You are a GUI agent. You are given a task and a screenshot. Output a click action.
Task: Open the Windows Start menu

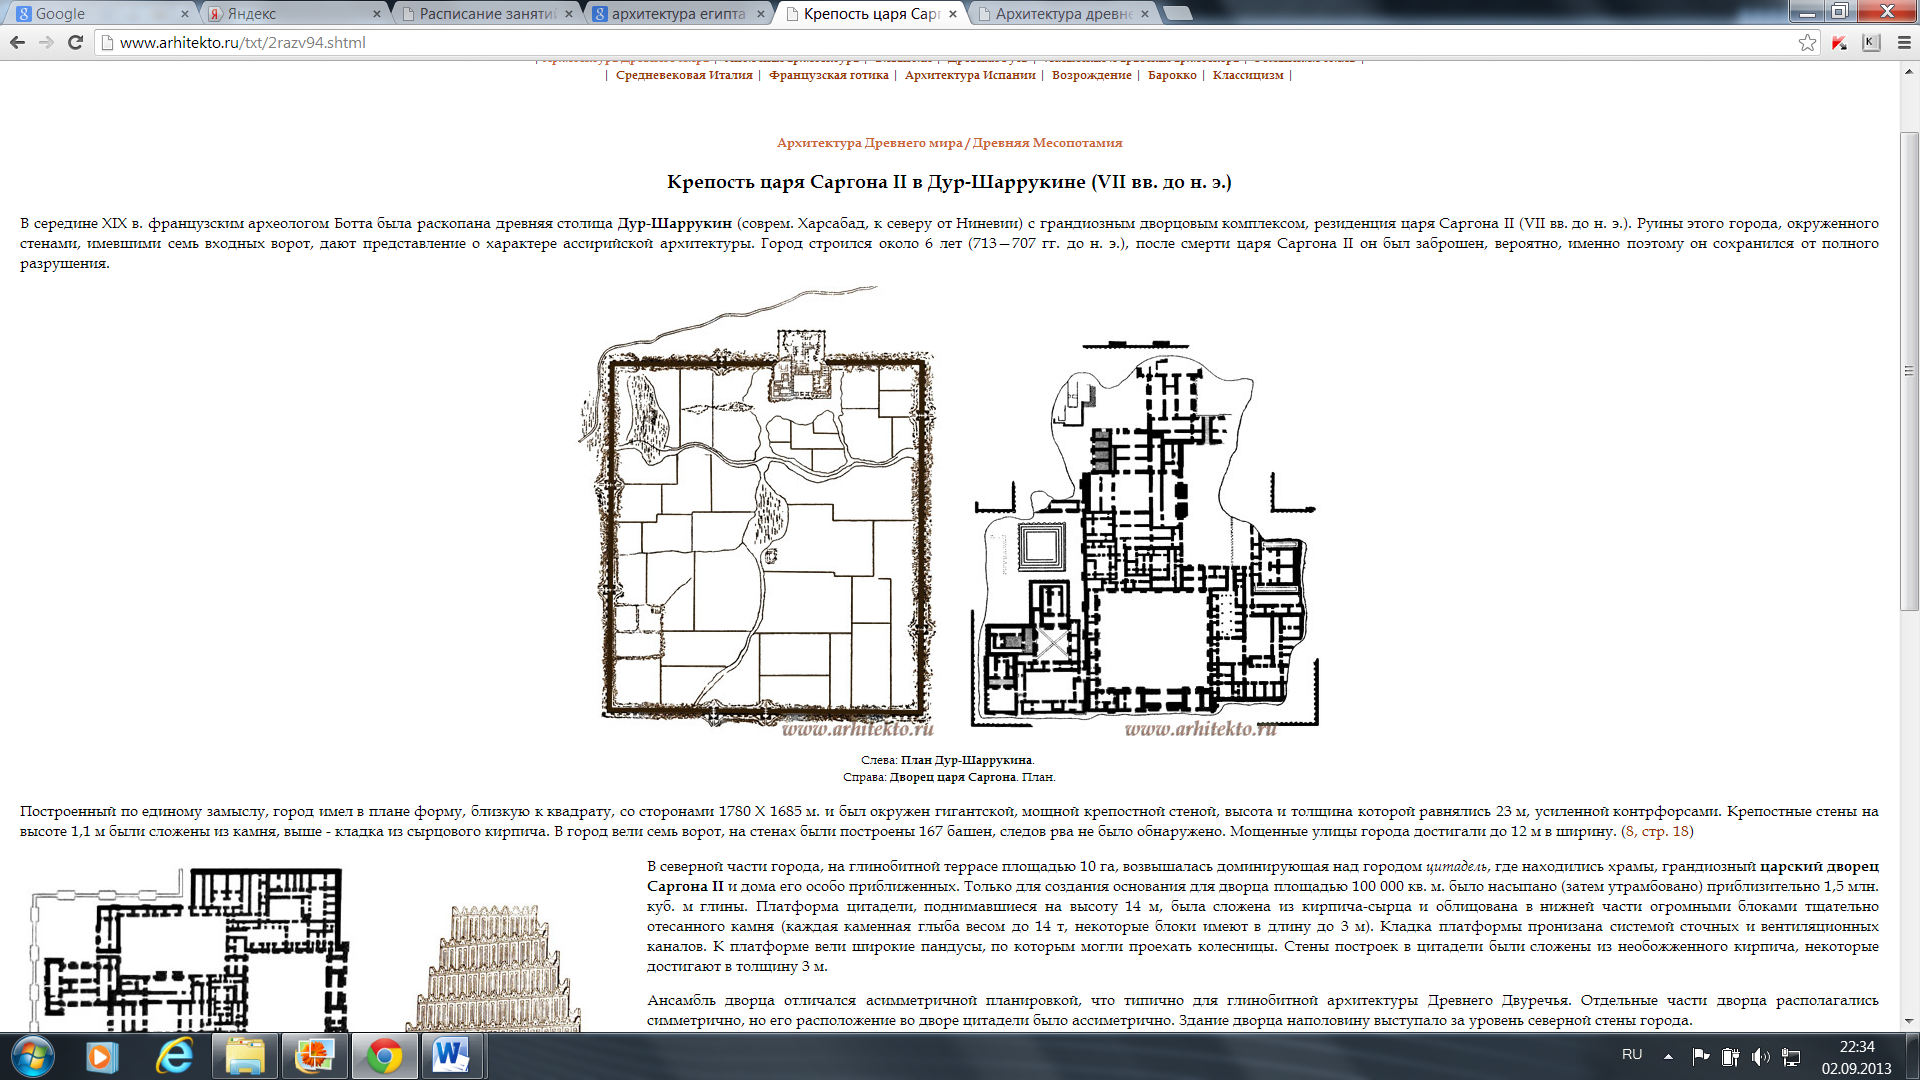(x=32, y=1056)
